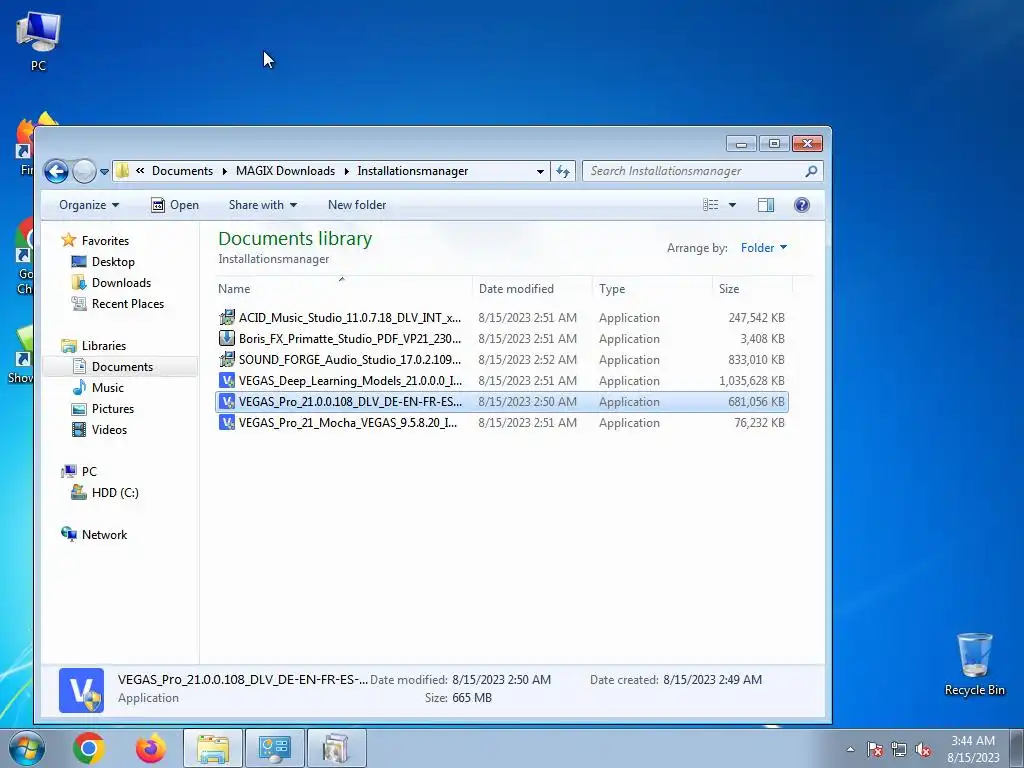The width and height of the screenshot is (1024, 768).
Task: Select the VEGAS_Pro_21.0.0.108 file icon
Action: pos(227,402)
